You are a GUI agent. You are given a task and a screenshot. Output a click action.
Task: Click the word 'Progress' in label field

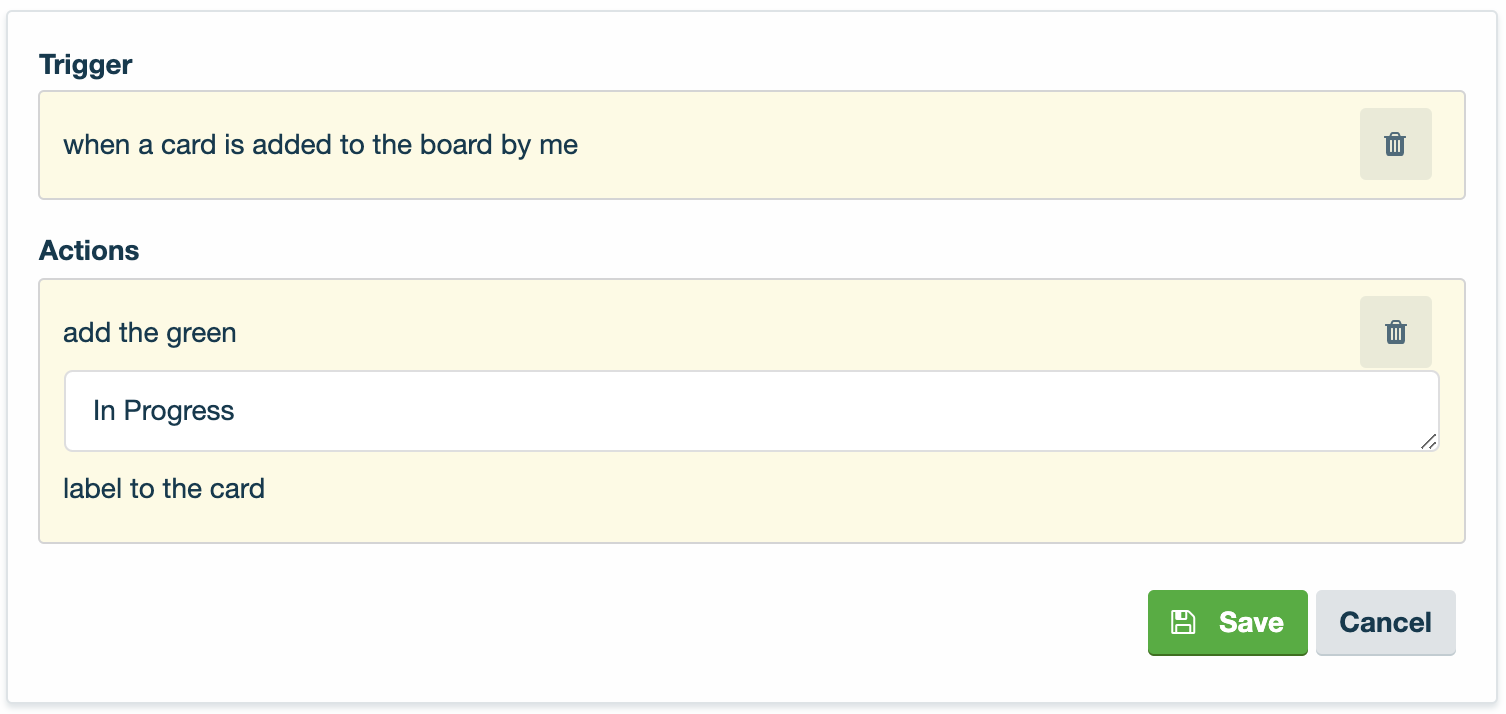pyautogui.click(x=179, y=411)
